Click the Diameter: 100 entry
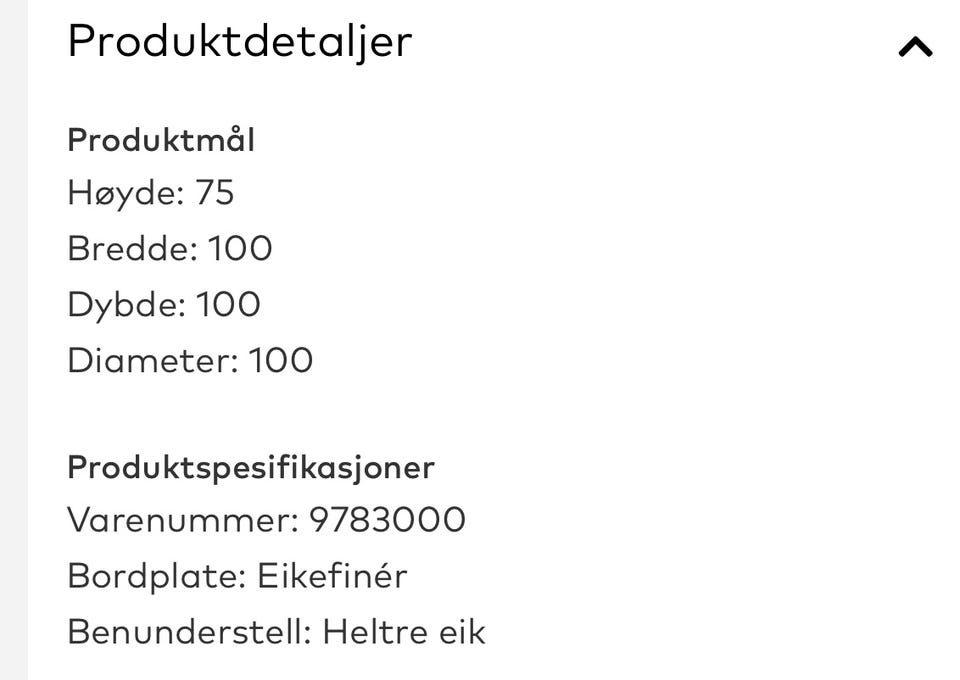 point(189,360)
